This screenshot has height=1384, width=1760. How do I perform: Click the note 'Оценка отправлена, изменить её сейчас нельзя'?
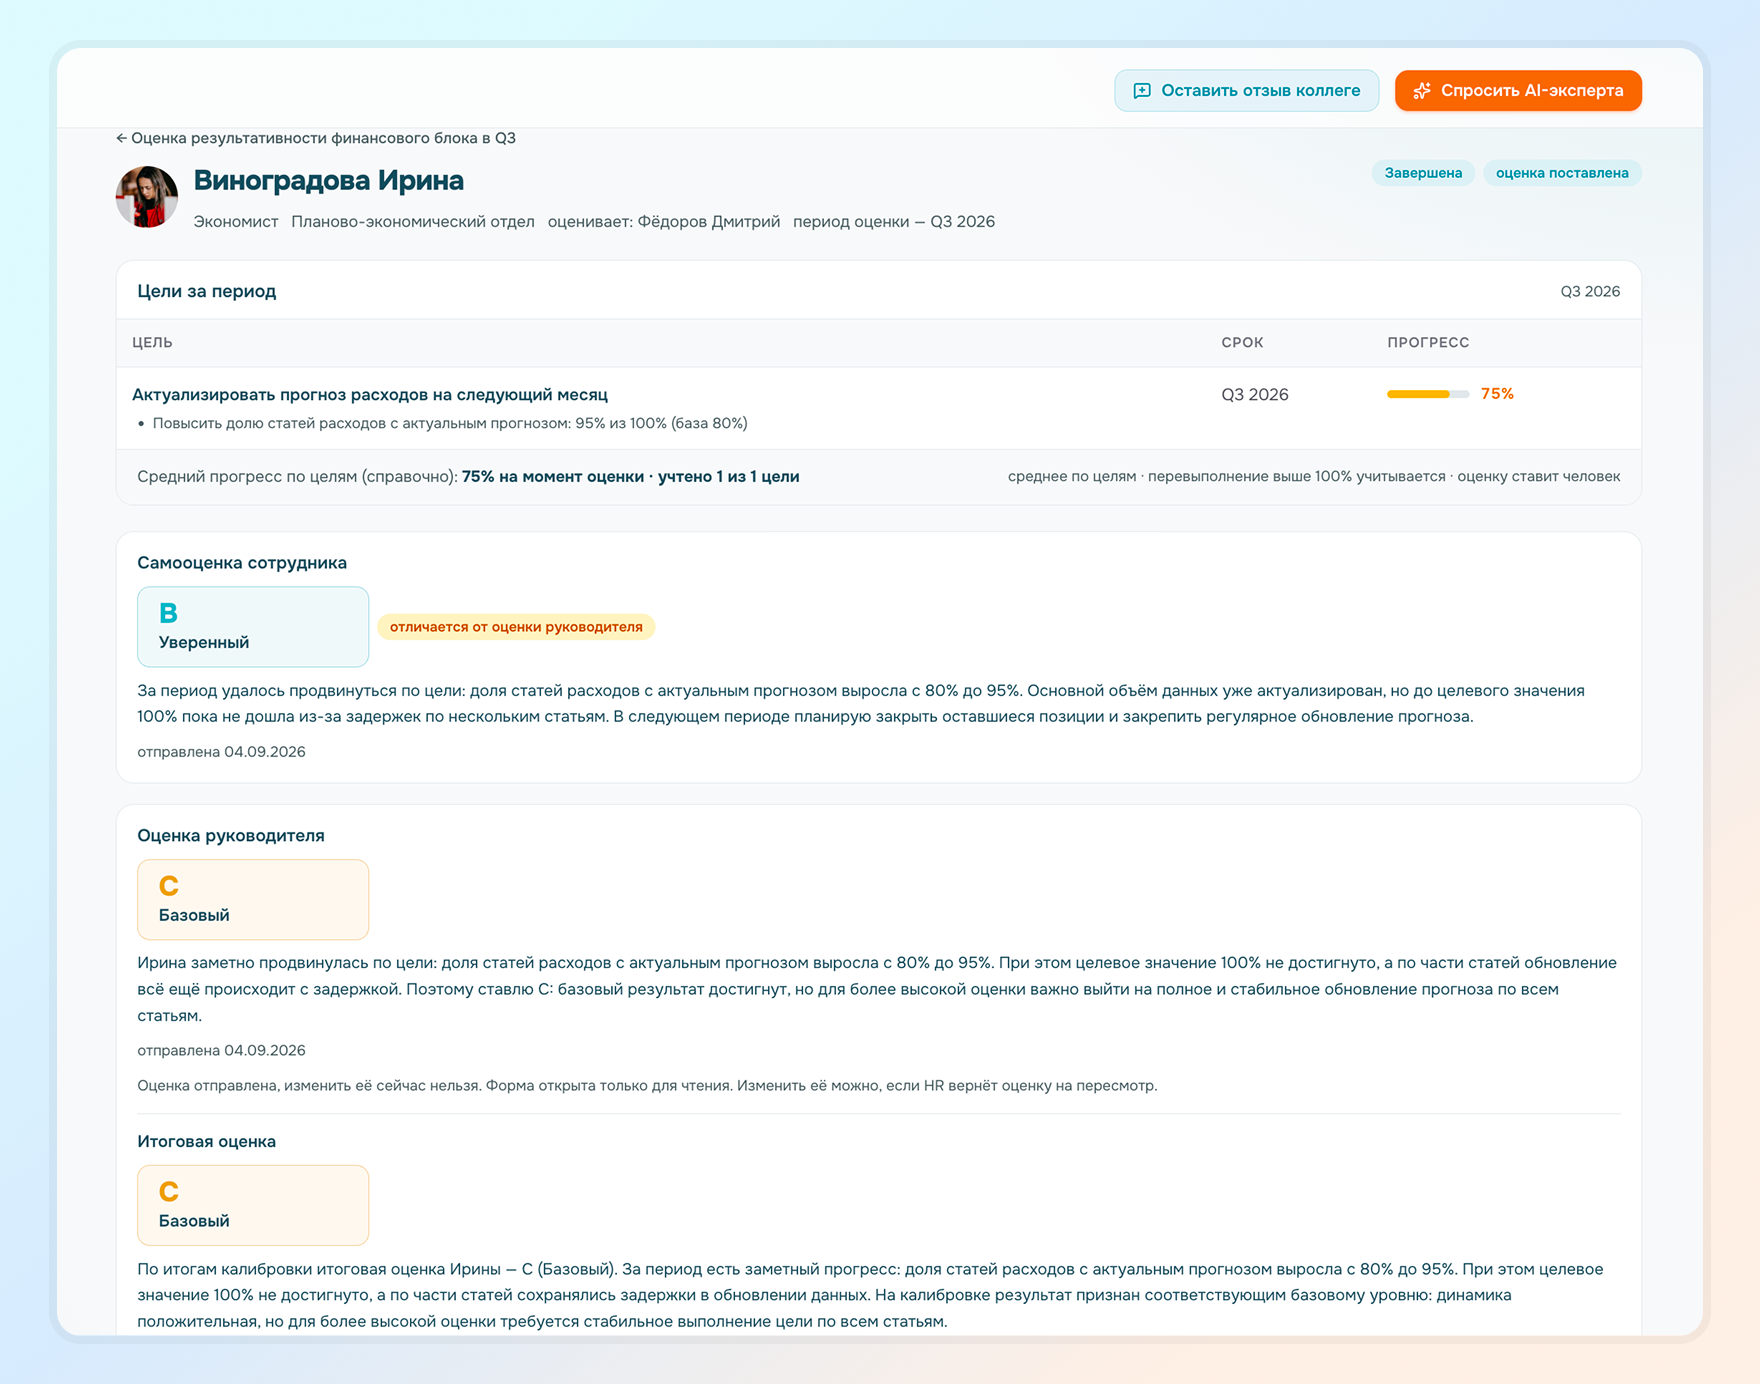click(x=647, y=1086)
